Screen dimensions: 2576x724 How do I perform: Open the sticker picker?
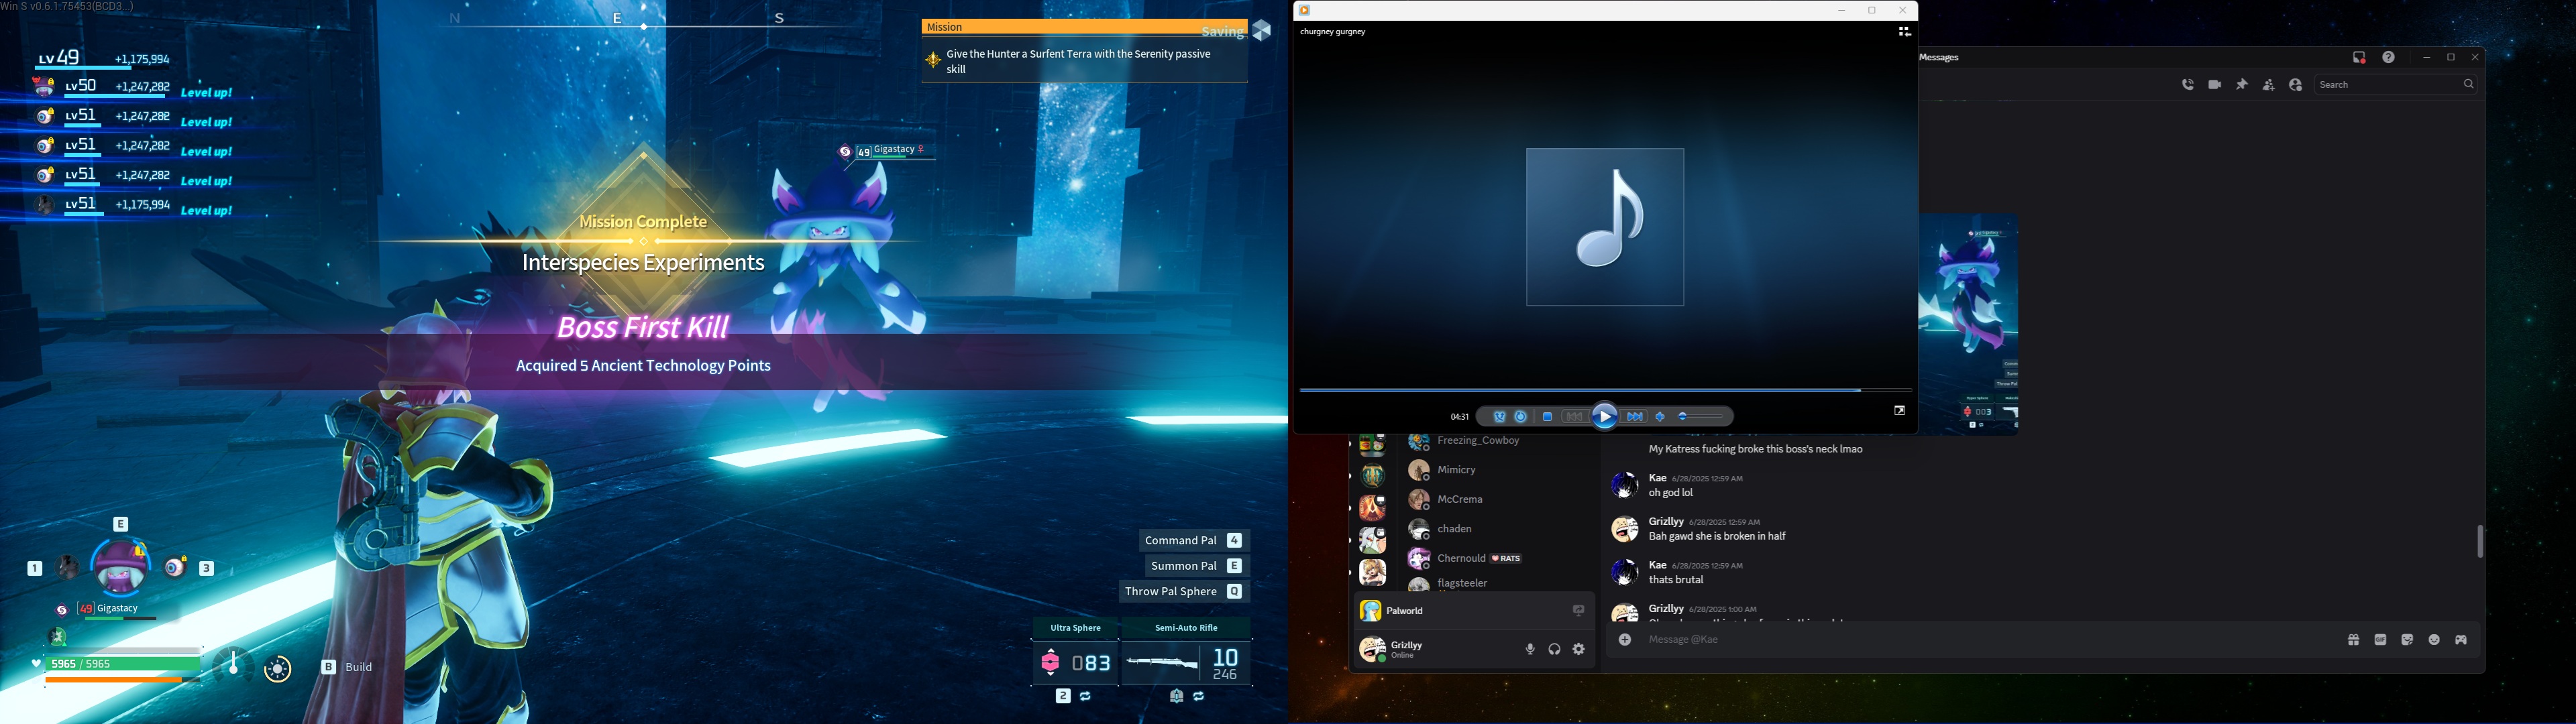point(2408,640)
